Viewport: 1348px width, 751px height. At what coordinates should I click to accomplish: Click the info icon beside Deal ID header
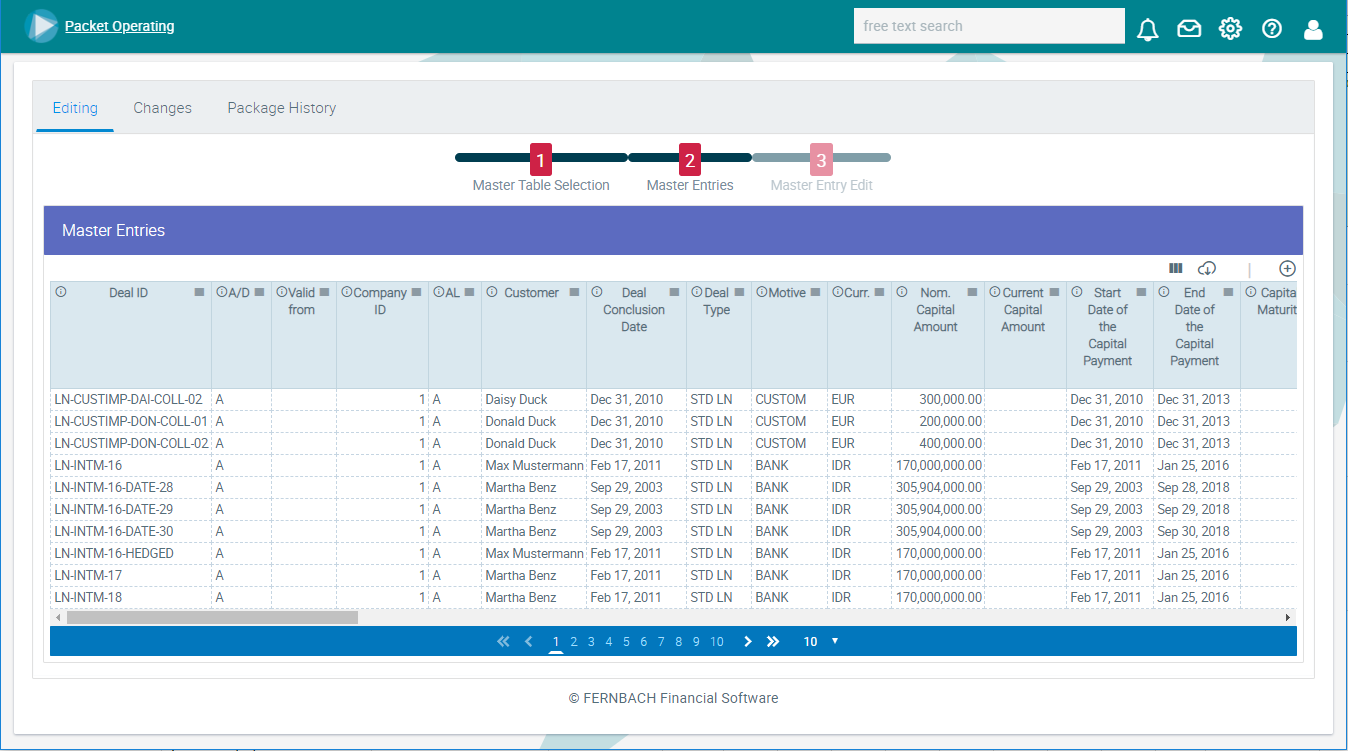[61, 292]
